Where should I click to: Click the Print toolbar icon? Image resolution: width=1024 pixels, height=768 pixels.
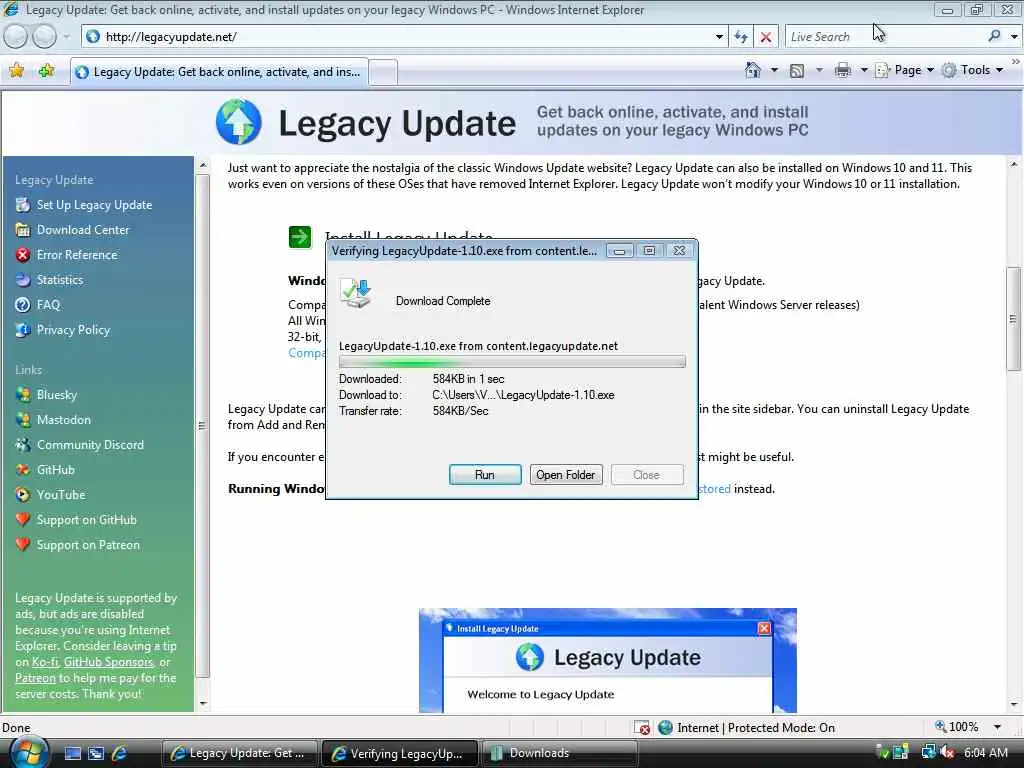[x=843, y=70]
